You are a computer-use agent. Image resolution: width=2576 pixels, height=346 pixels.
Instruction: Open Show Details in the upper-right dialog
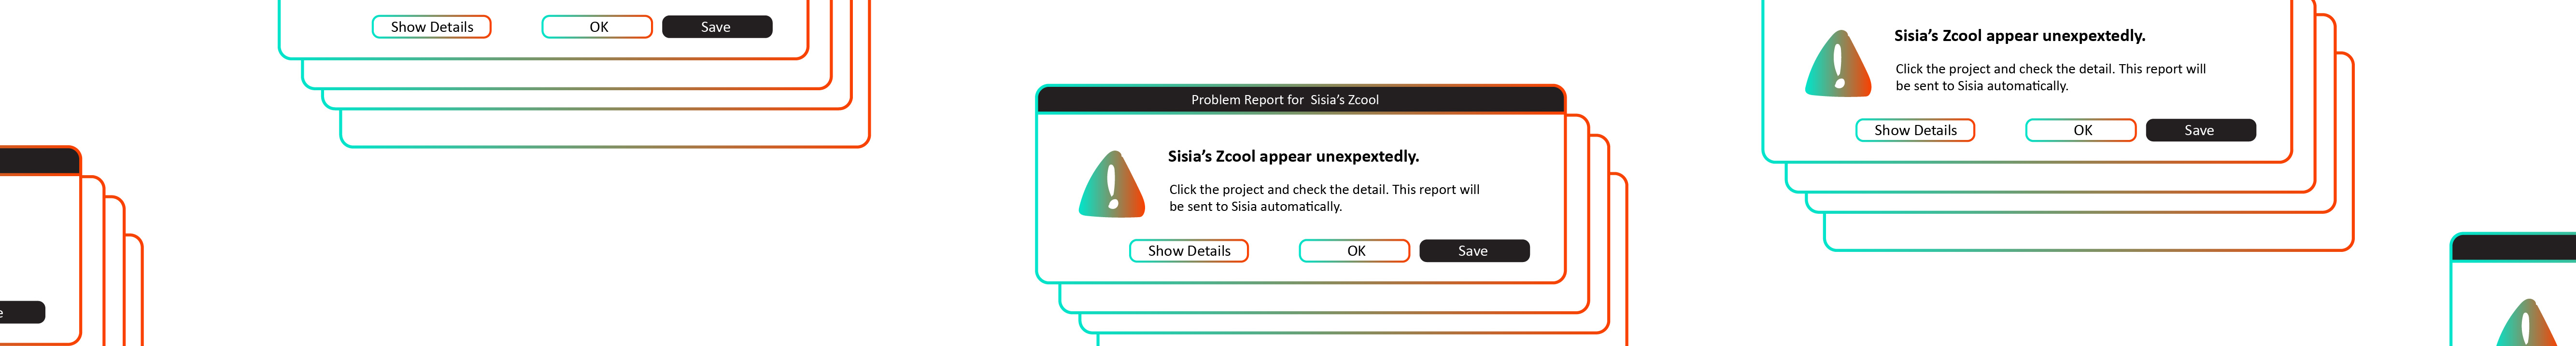(1914, 130)
